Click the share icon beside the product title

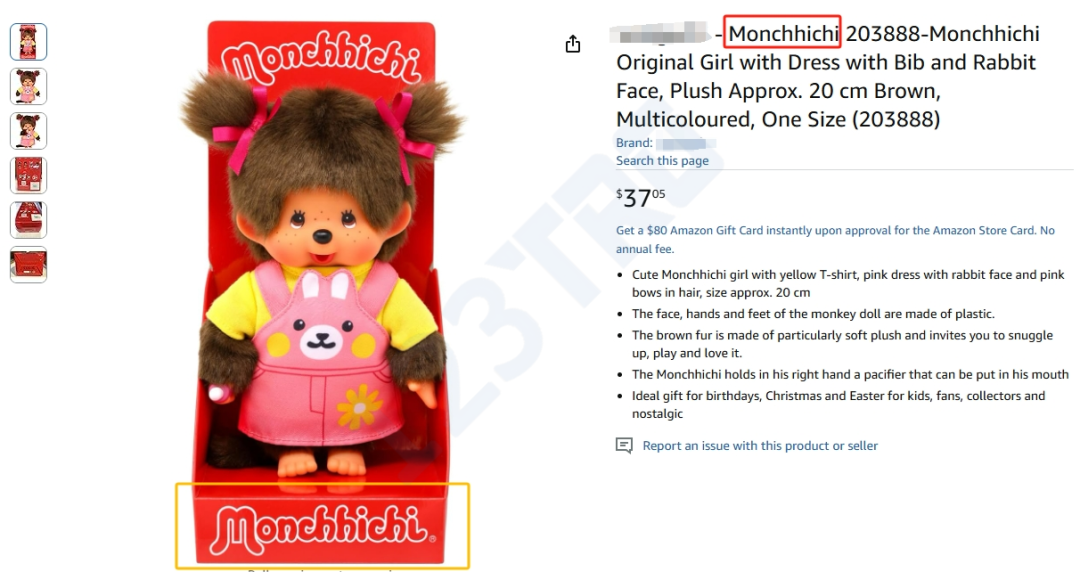pos(572,44)
